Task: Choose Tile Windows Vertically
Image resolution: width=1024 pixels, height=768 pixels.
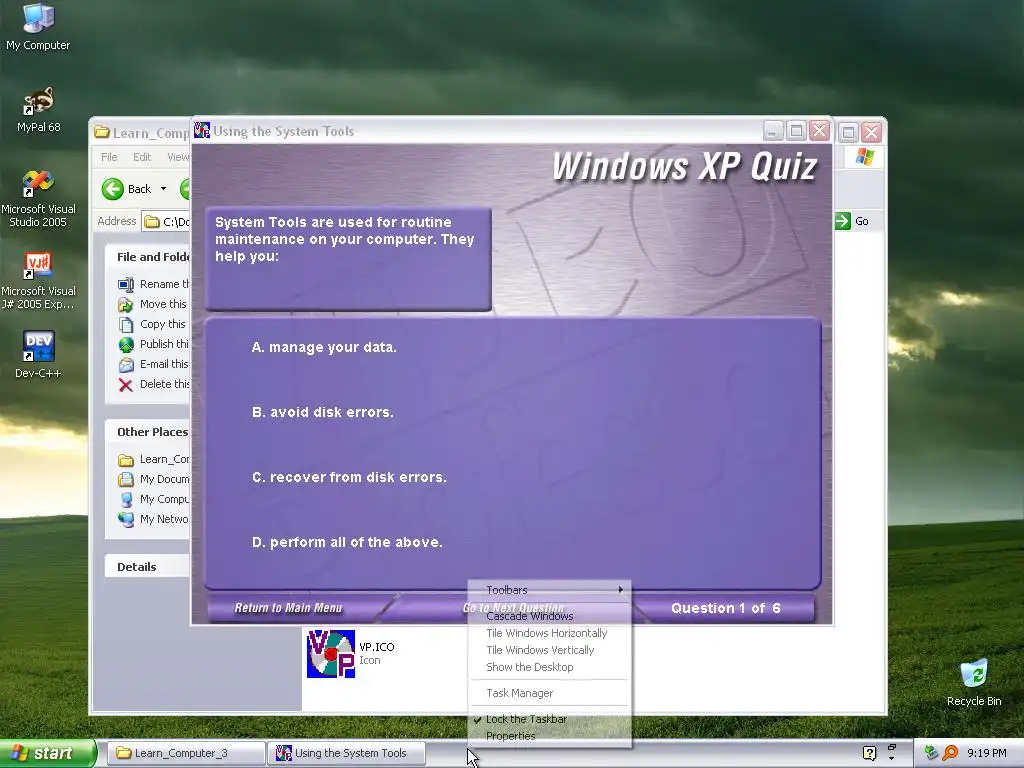Action: click(x=550, y=650)
